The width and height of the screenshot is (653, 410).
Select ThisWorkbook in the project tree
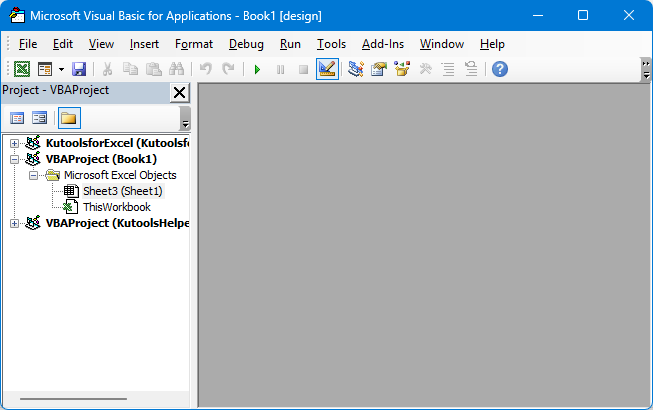coord(116,207)
